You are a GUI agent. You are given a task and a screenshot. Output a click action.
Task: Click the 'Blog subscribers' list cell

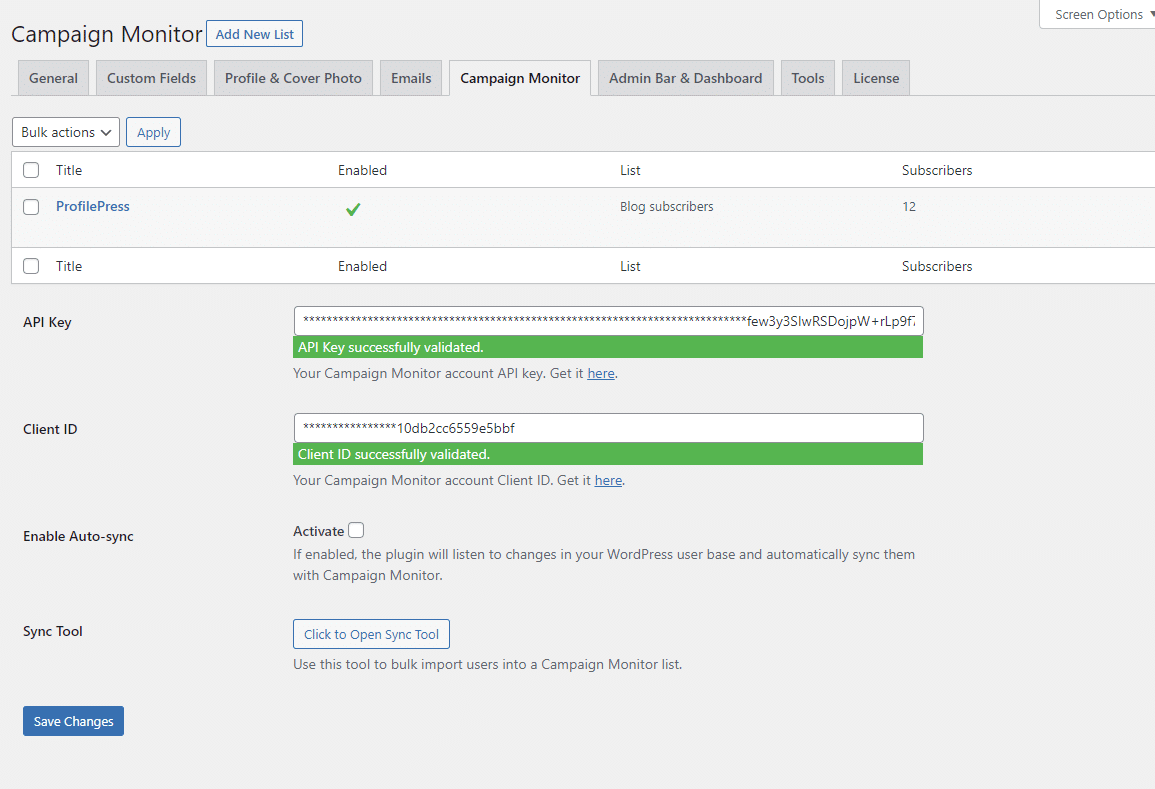click(x=667, y=206)
